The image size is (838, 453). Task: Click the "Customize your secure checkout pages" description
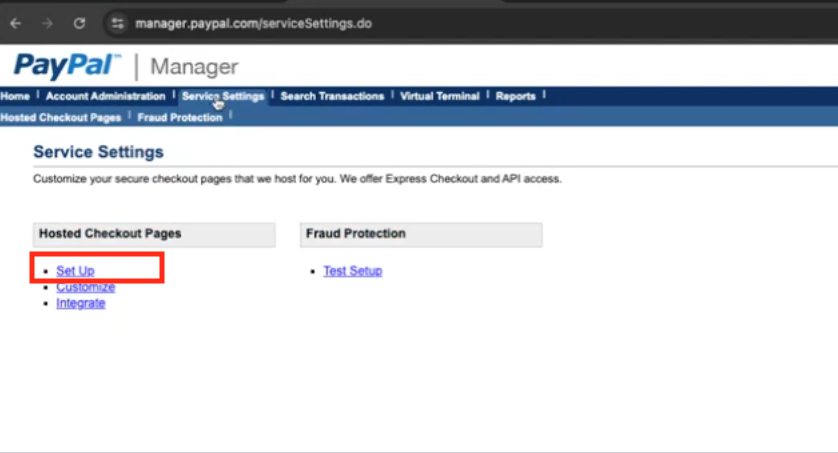coord(297,179)
